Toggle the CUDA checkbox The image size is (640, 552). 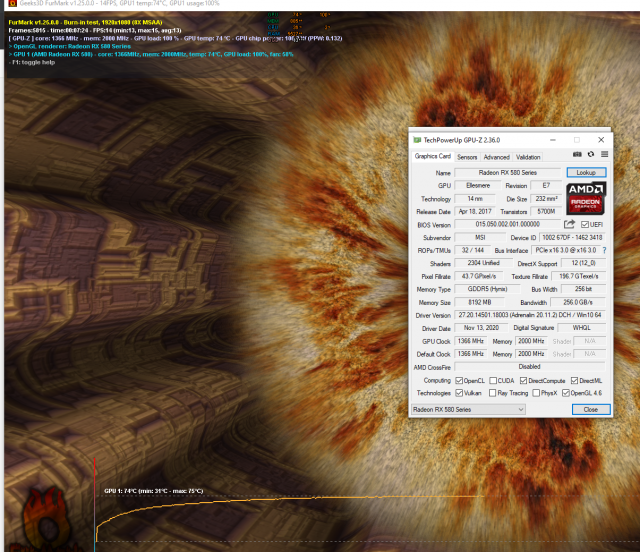(493, 381)
